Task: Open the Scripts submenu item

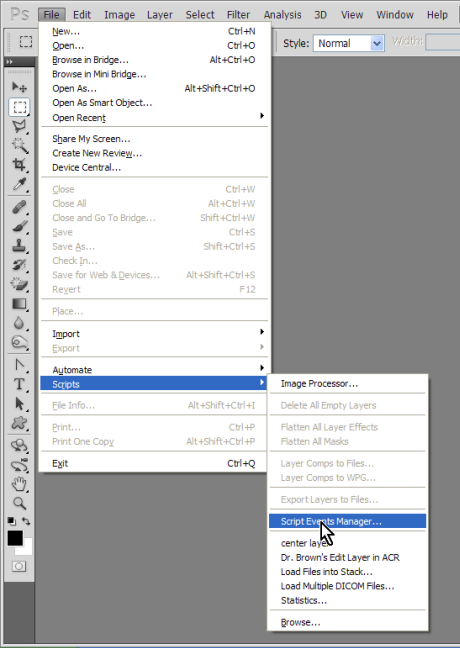Action: click(x=154, y=384)
